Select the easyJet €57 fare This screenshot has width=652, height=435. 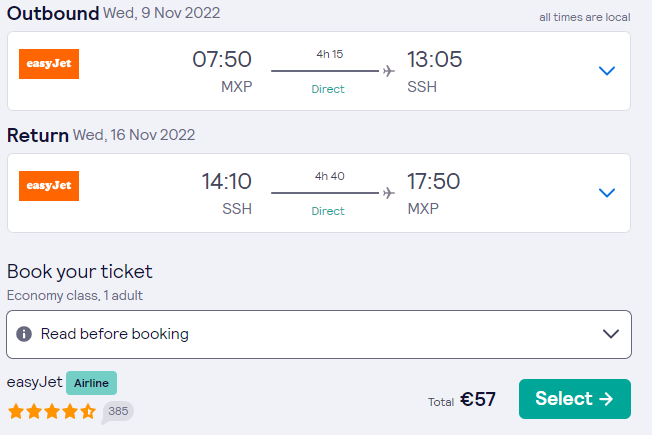coord(575,399)
